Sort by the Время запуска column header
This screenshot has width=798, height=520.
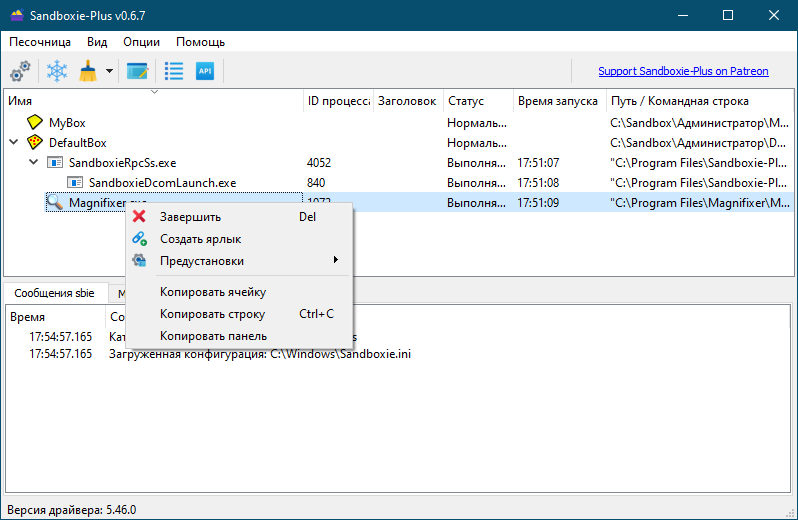coord(560,101)
